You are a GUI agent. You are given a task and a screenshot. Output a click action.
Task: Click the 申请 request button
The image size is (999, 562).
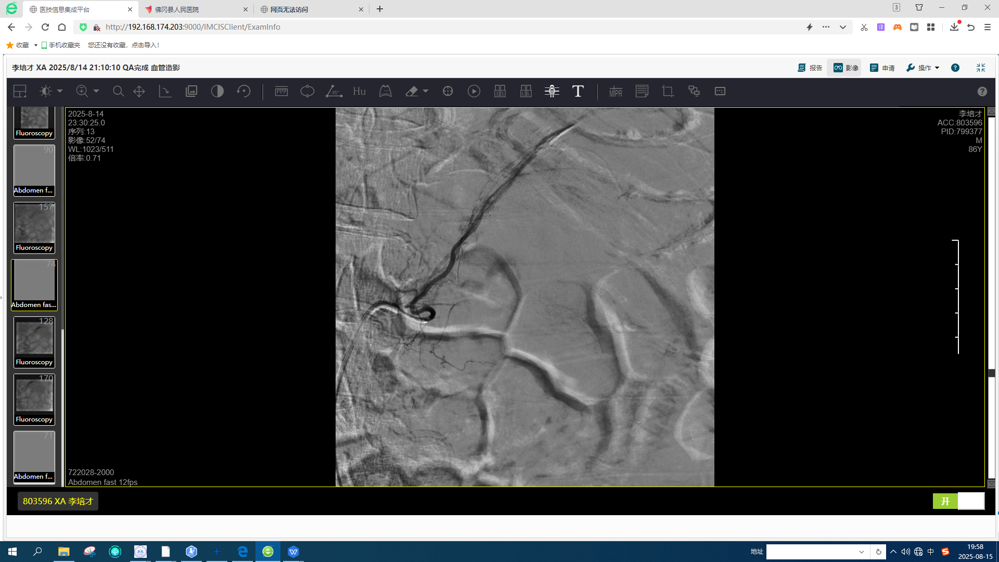point(882,68)
